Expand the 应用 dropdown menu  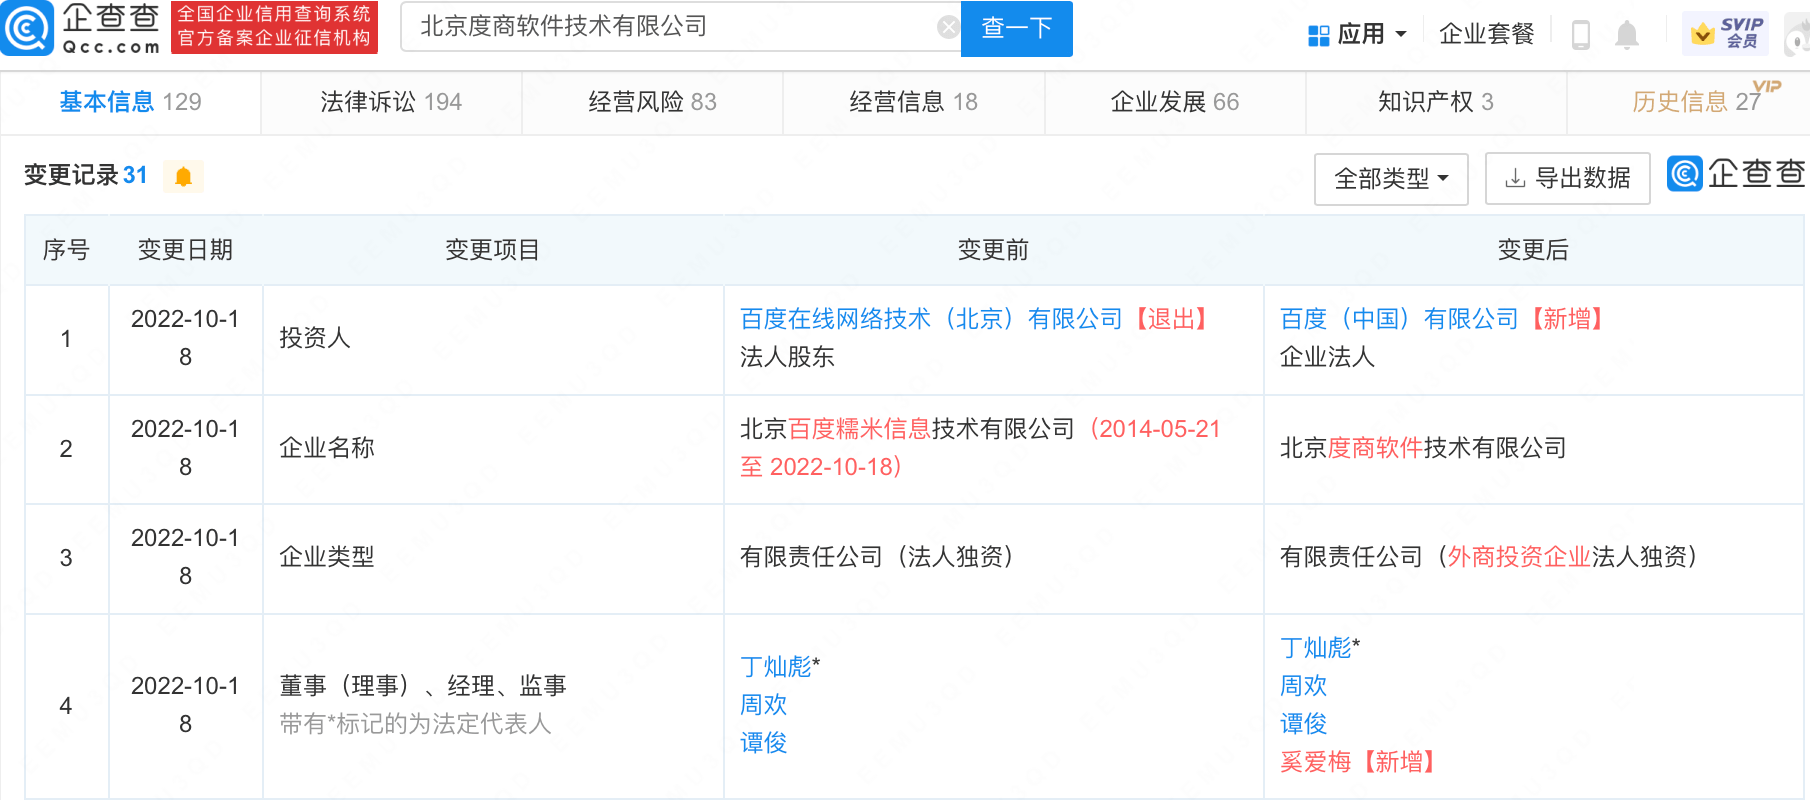click(1358, 35)
